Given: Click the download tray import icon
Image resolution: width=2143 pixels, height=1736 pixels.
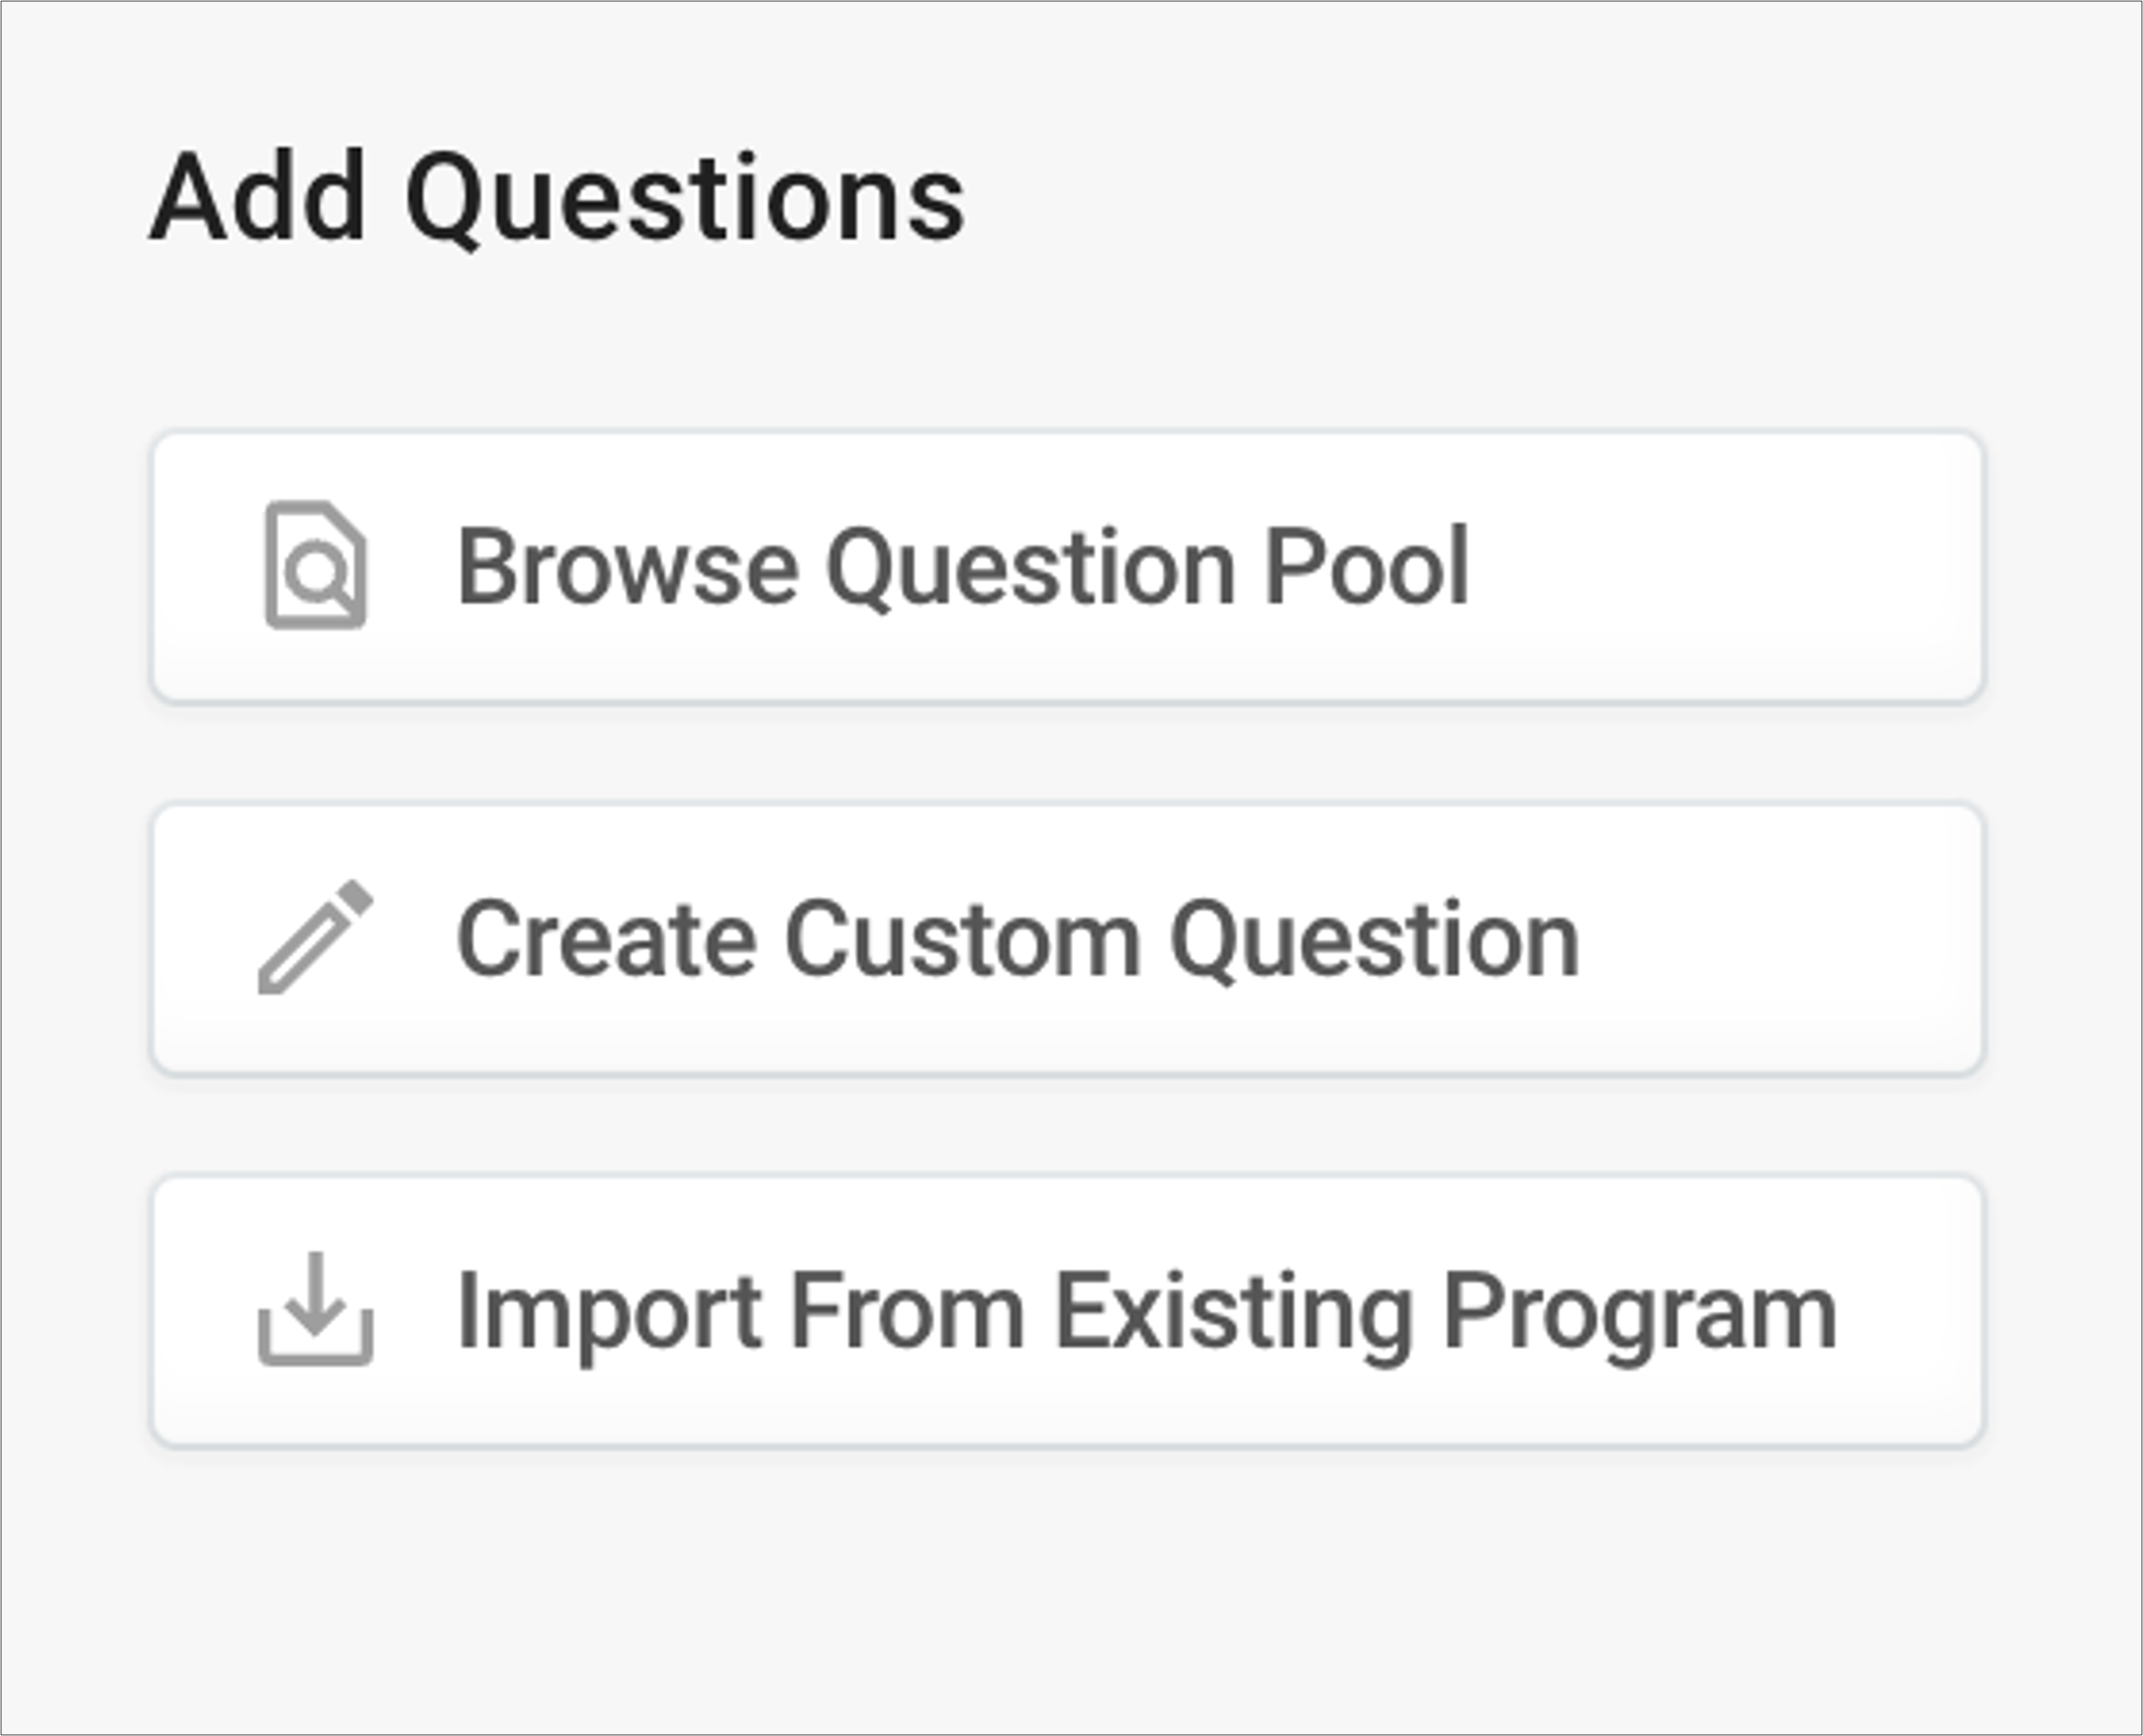Looking at the screenshot, I should [315, 1309].
